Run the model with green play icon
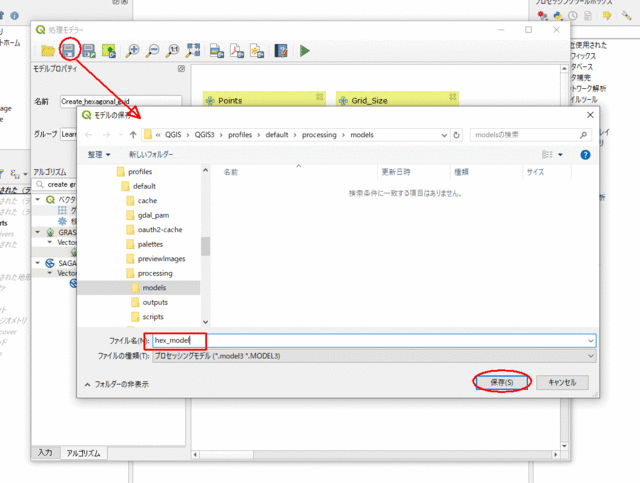640x483 pixels. tap(304, 51)
